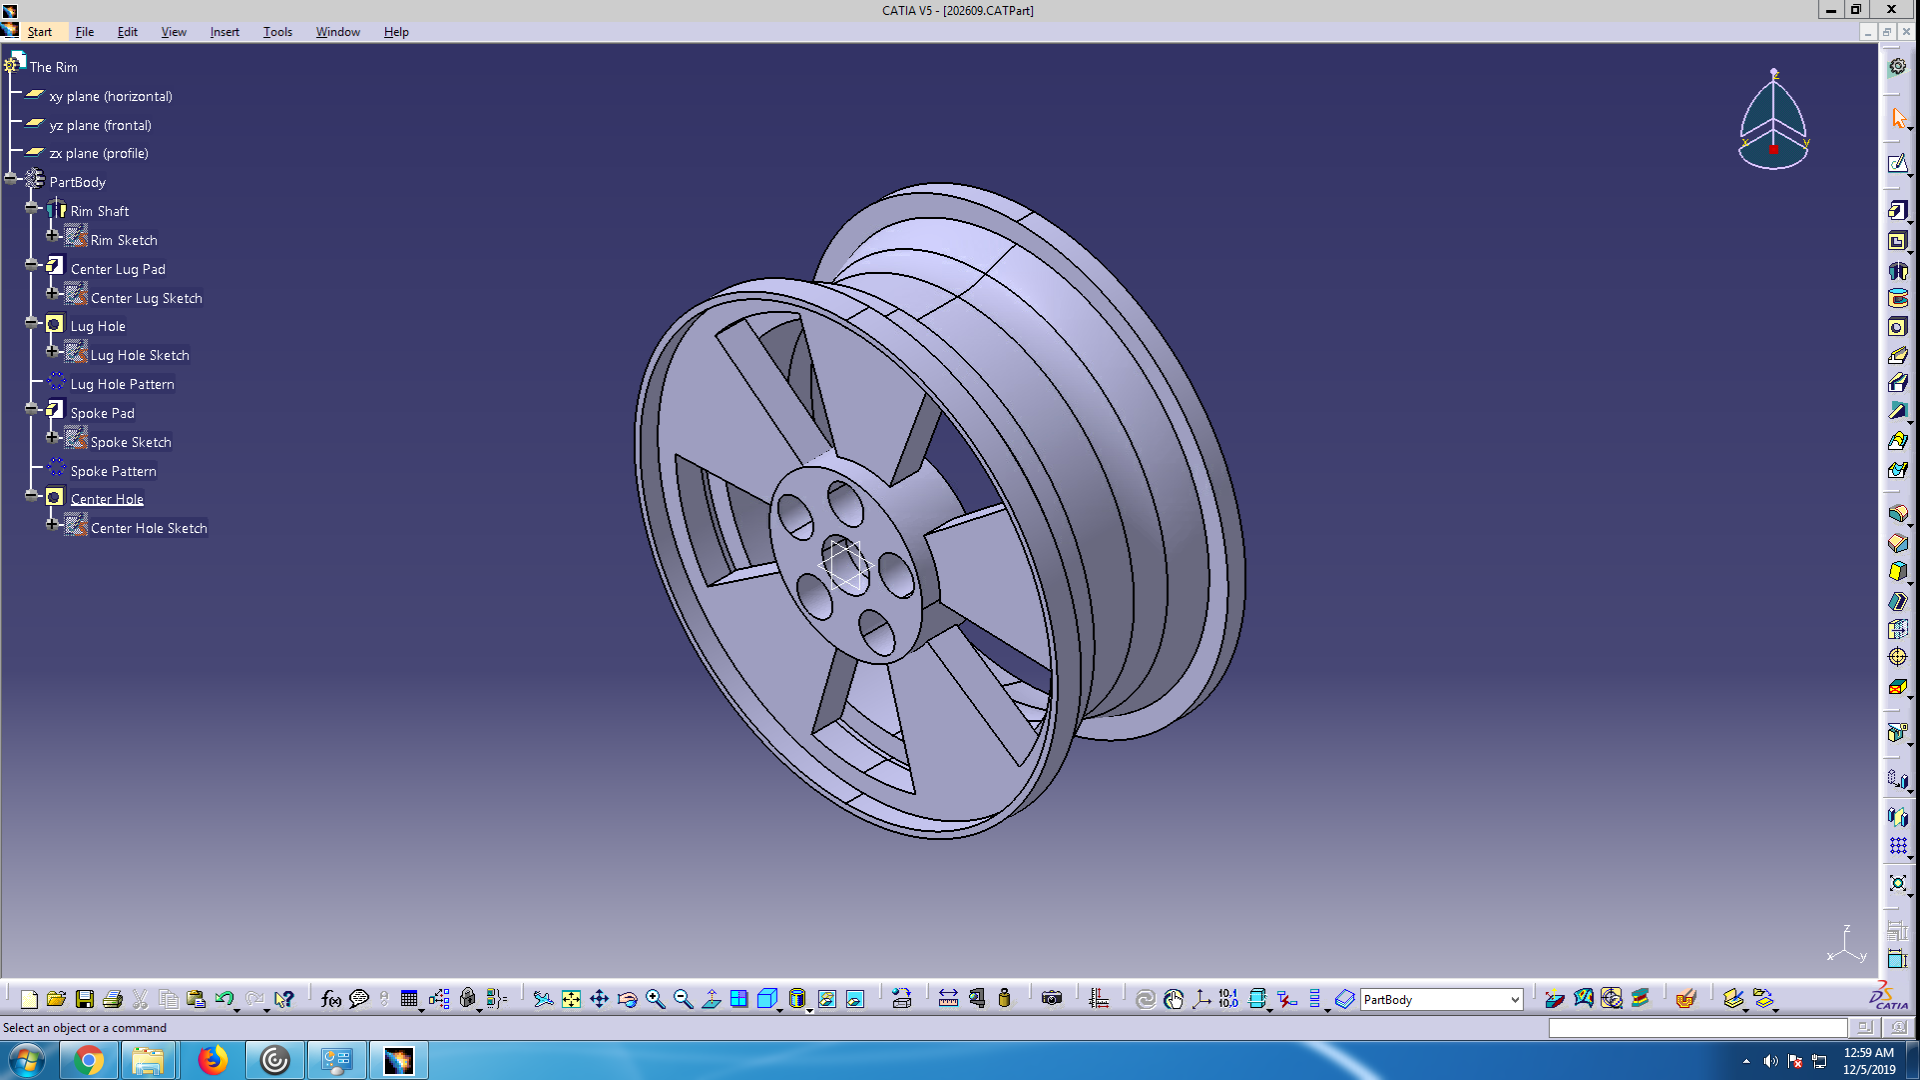Click the Measure Between icon
The image size is (1920, 1080).
(948, 999)
